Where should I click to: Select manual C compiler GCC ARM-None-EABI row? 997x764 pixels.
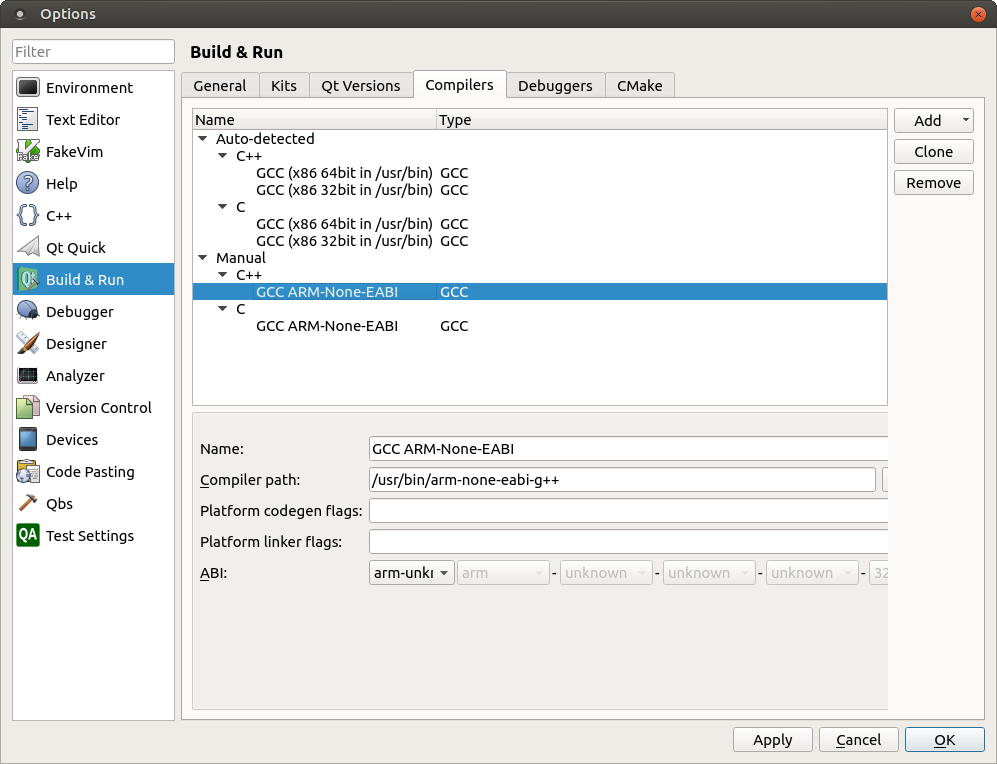point(327,326)
